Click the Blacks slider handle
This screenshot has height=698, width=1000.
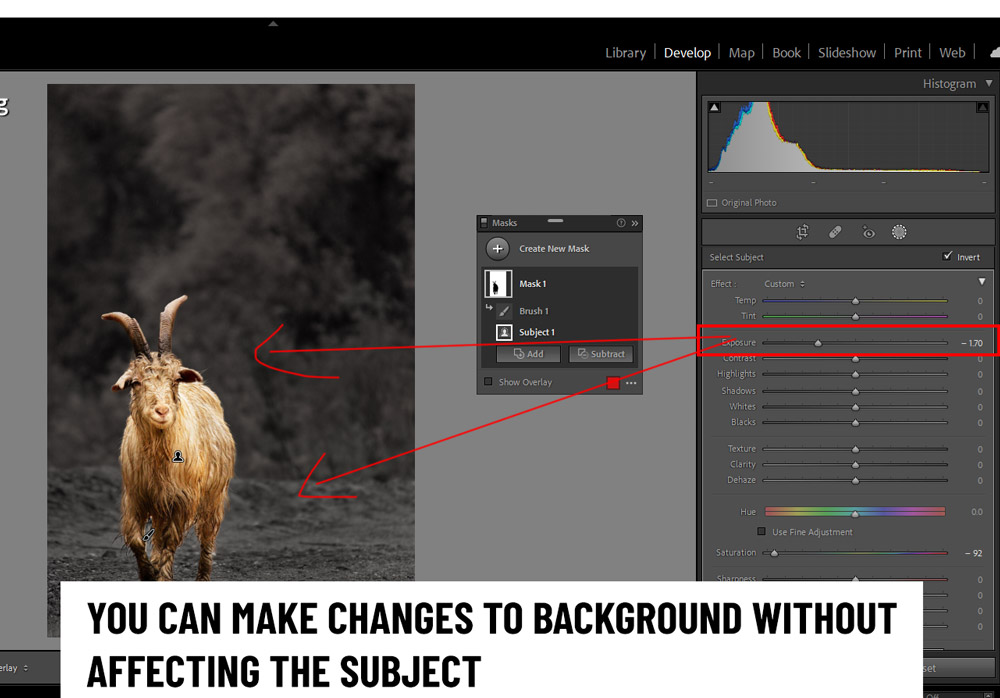pos(855,422)
